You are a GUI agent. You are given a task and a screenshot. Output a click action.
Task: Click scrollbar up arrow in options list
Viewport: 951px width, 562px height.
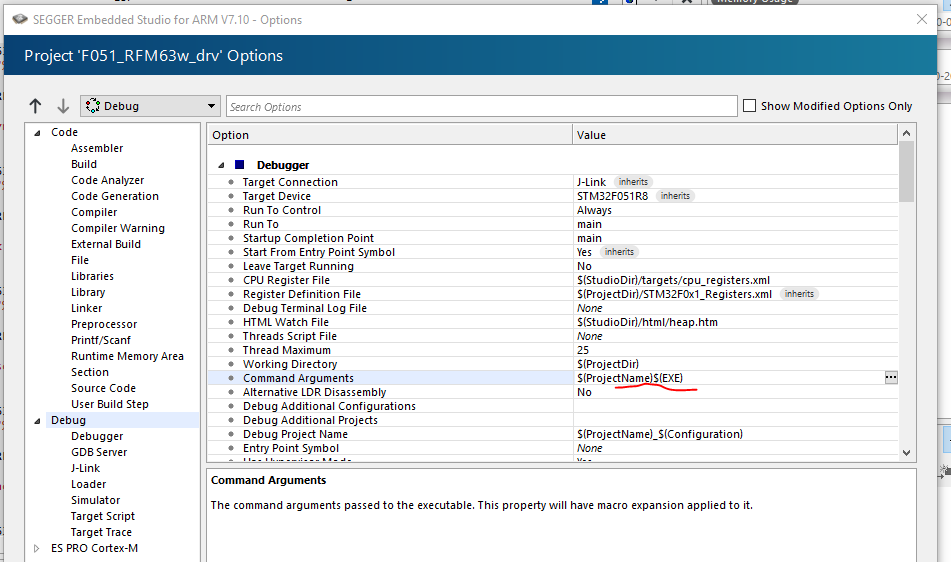[x=906, y=133]
